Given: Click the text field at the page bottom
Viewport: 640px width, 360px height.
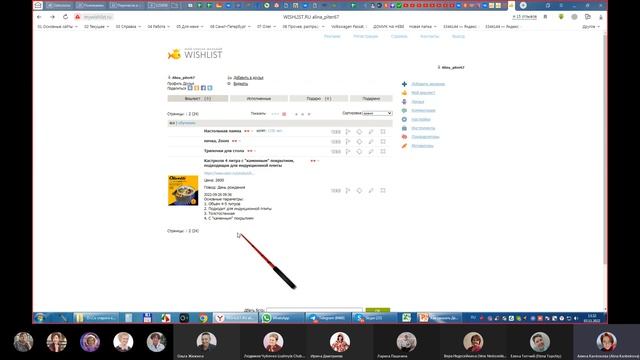Looking at the screenshot, I should point(314,310).
